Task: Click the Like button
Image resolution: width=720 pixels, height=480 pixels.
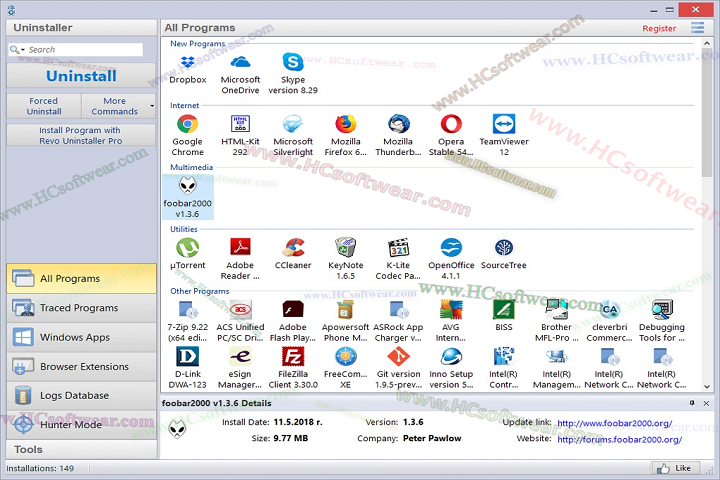Action: pyautogui.click(x=675, y=468)
